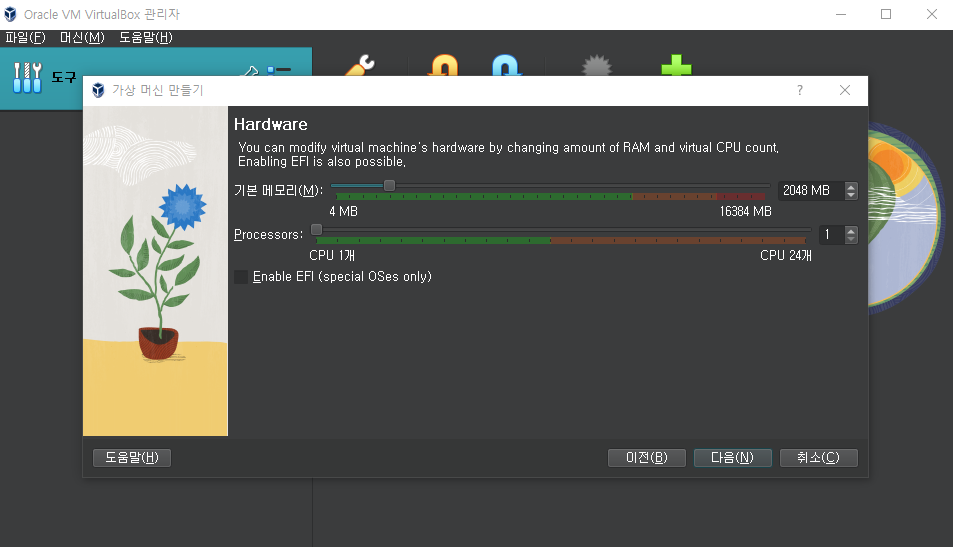Image resolution: width=953 pixels, height=547 pixels.
Task: Close the VirtualBox manager window
Action: click(932, 14)
